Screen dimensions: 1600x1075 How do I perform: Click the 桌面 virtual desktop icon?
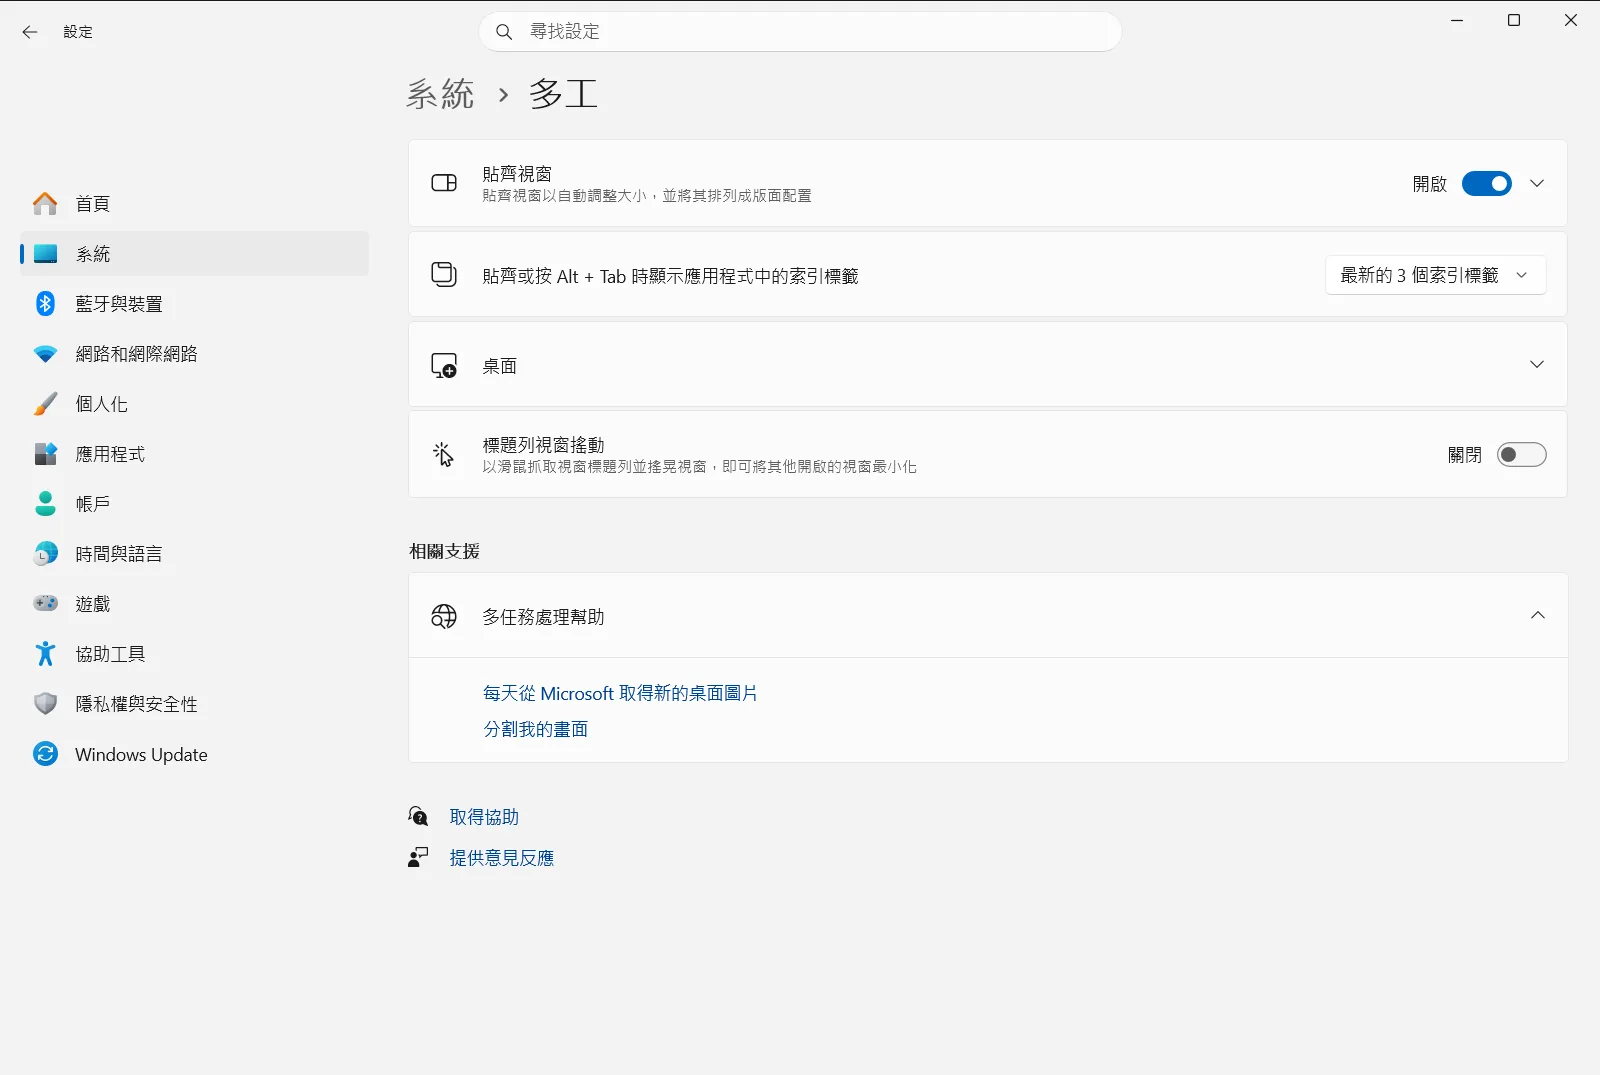tap(444, 365)
